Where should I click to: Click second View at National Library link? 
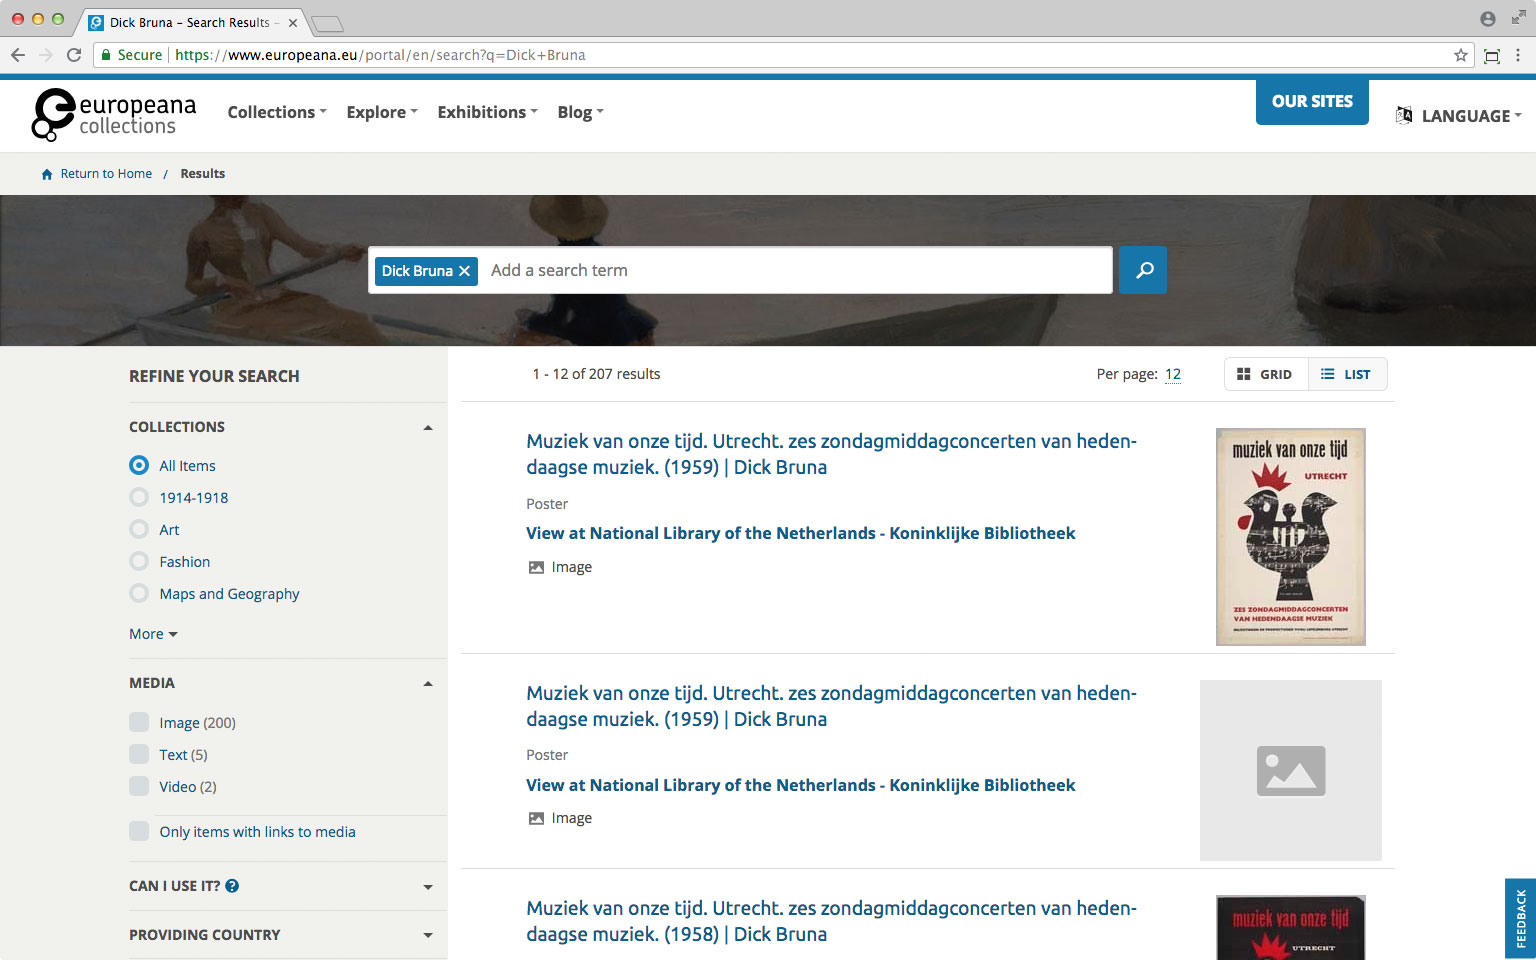click(x=801, y=785)
